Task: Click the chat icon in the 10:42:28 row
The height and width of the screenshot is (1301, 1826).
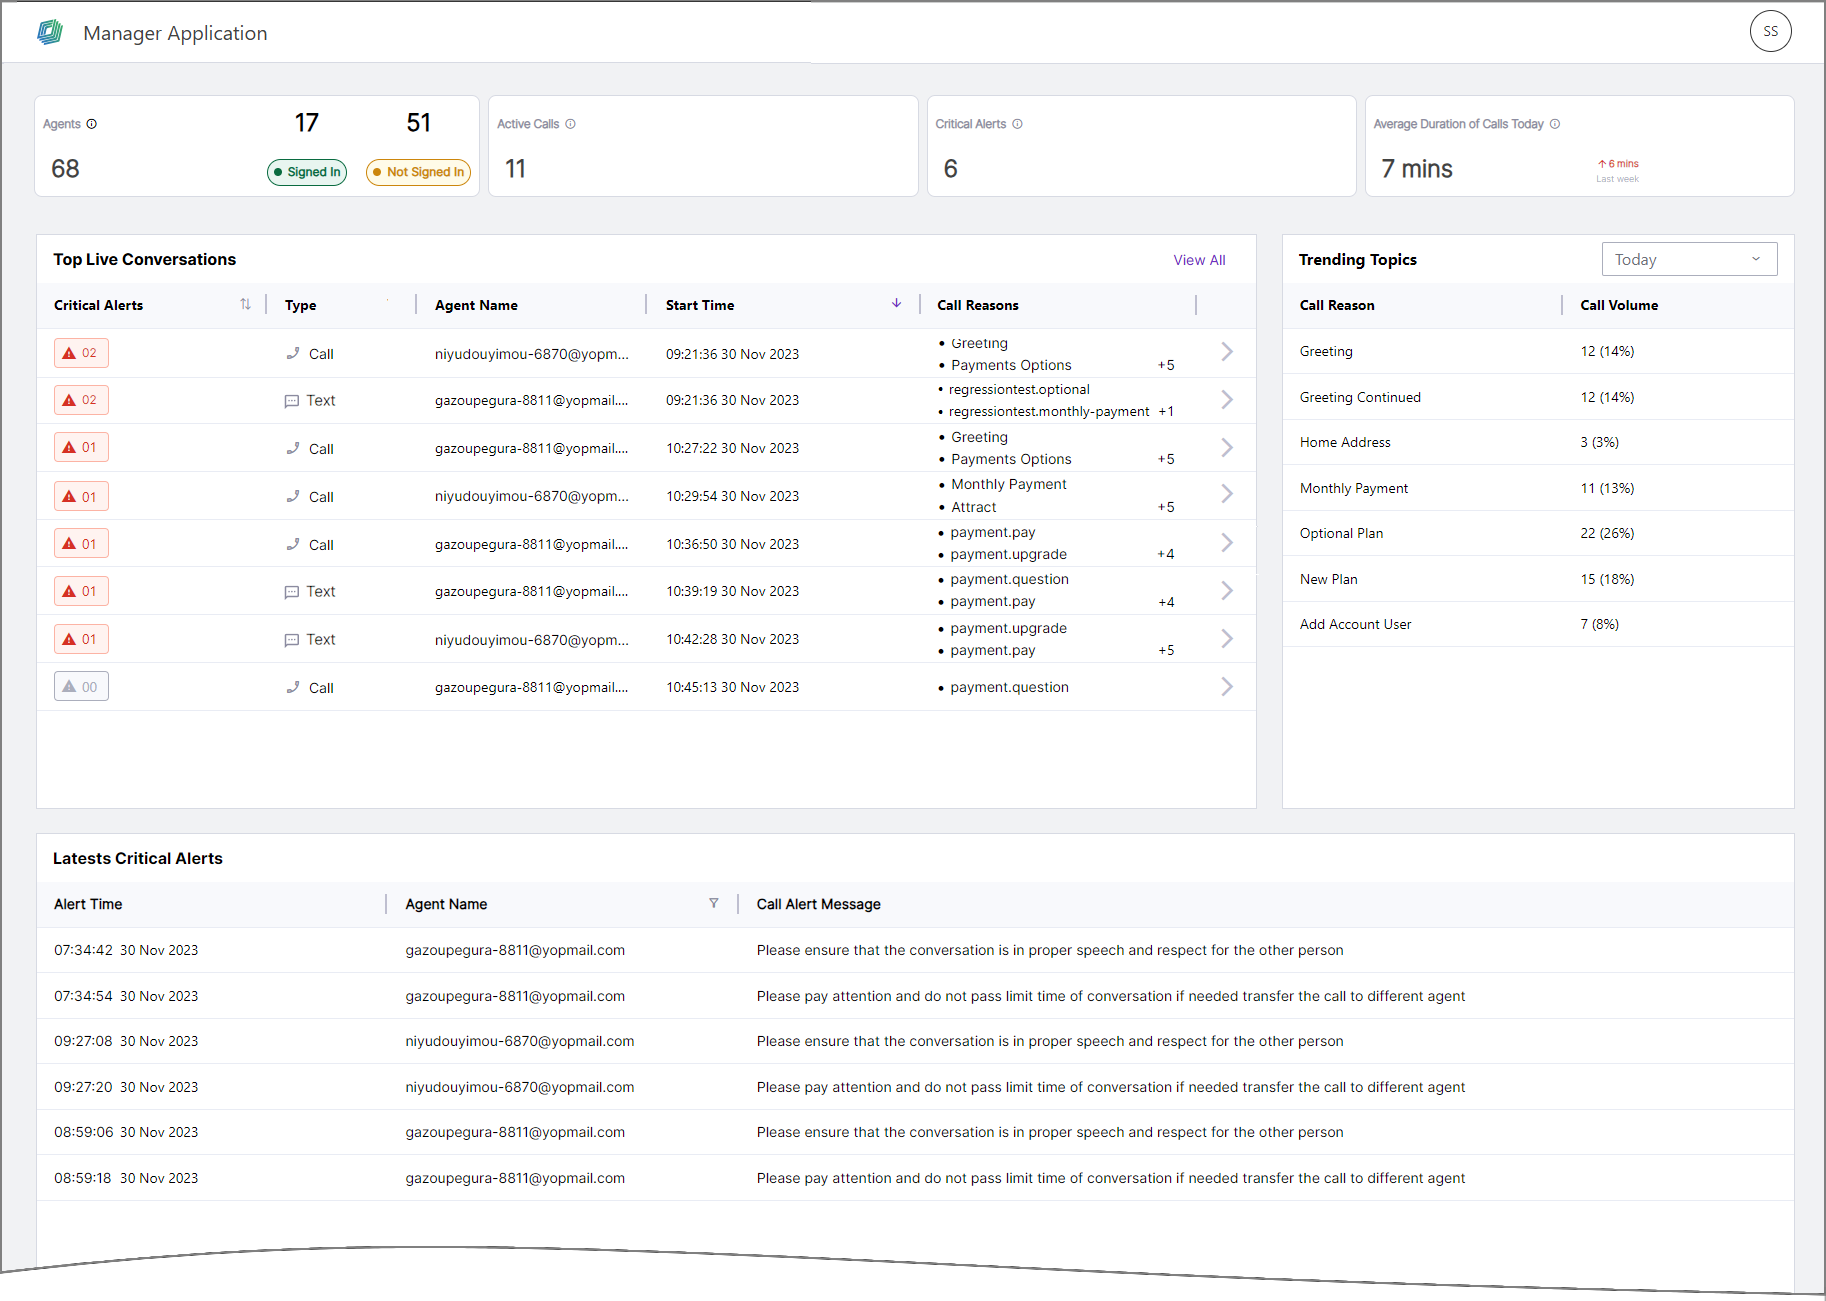Action: tap(292, 640)
